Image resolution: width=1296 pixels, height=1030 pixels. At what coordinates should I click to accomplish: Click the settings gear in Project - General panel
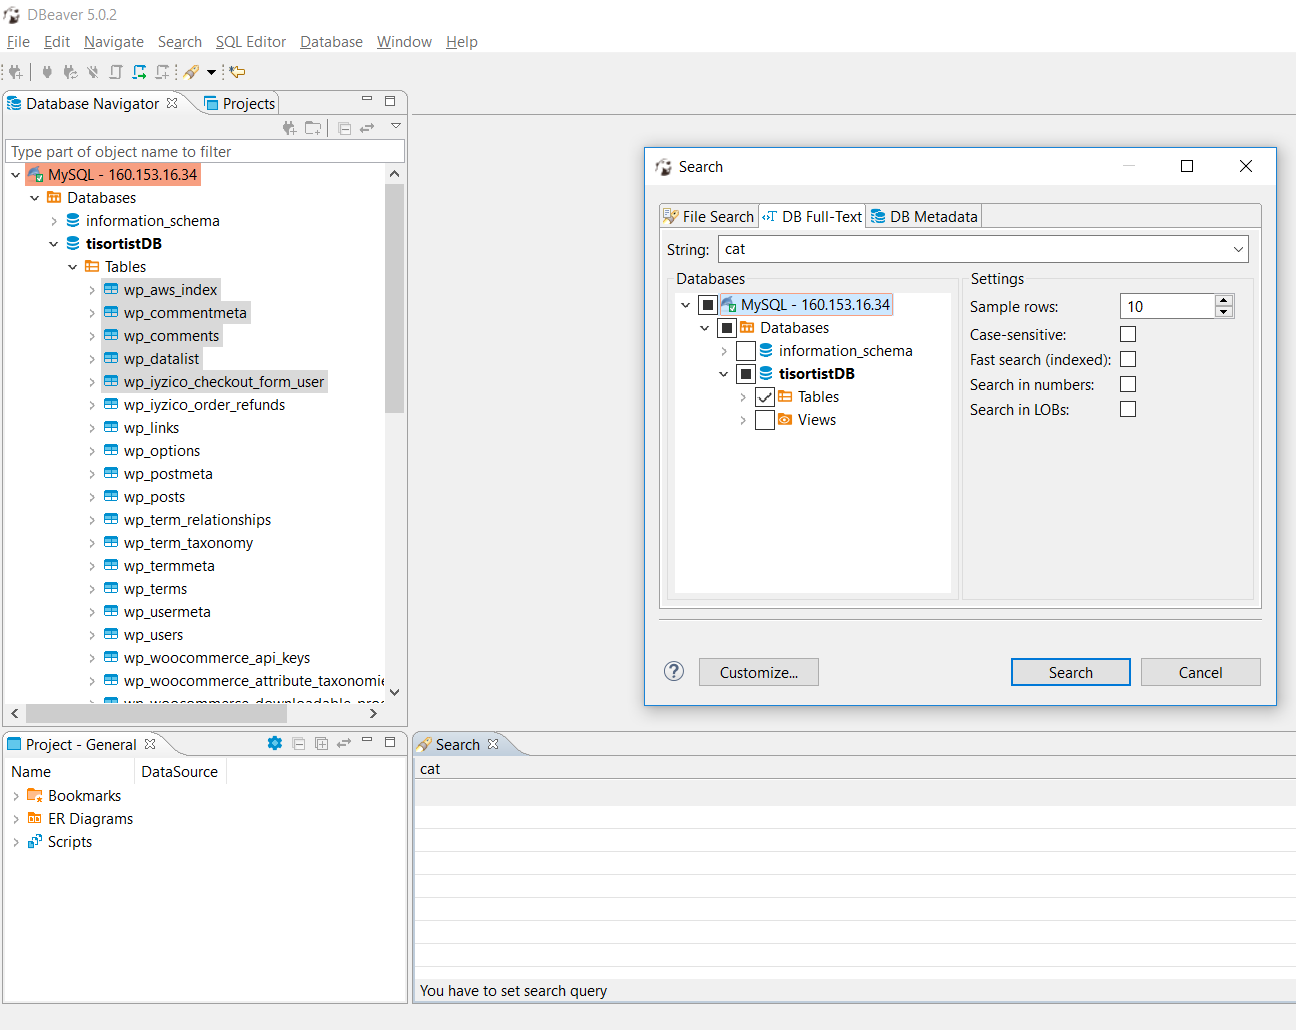click(x=274, y=743)
